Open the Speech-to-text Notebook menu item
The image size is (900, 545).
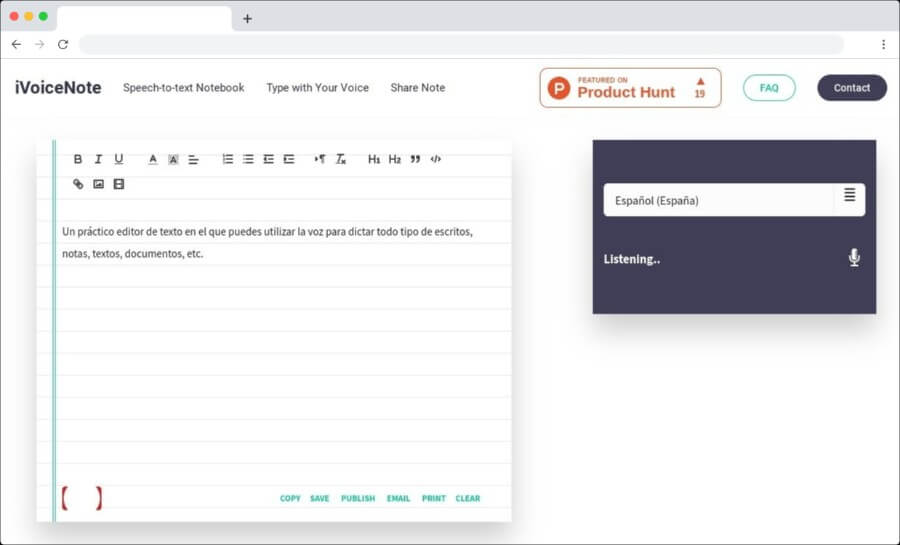click(x=184, y=88)
